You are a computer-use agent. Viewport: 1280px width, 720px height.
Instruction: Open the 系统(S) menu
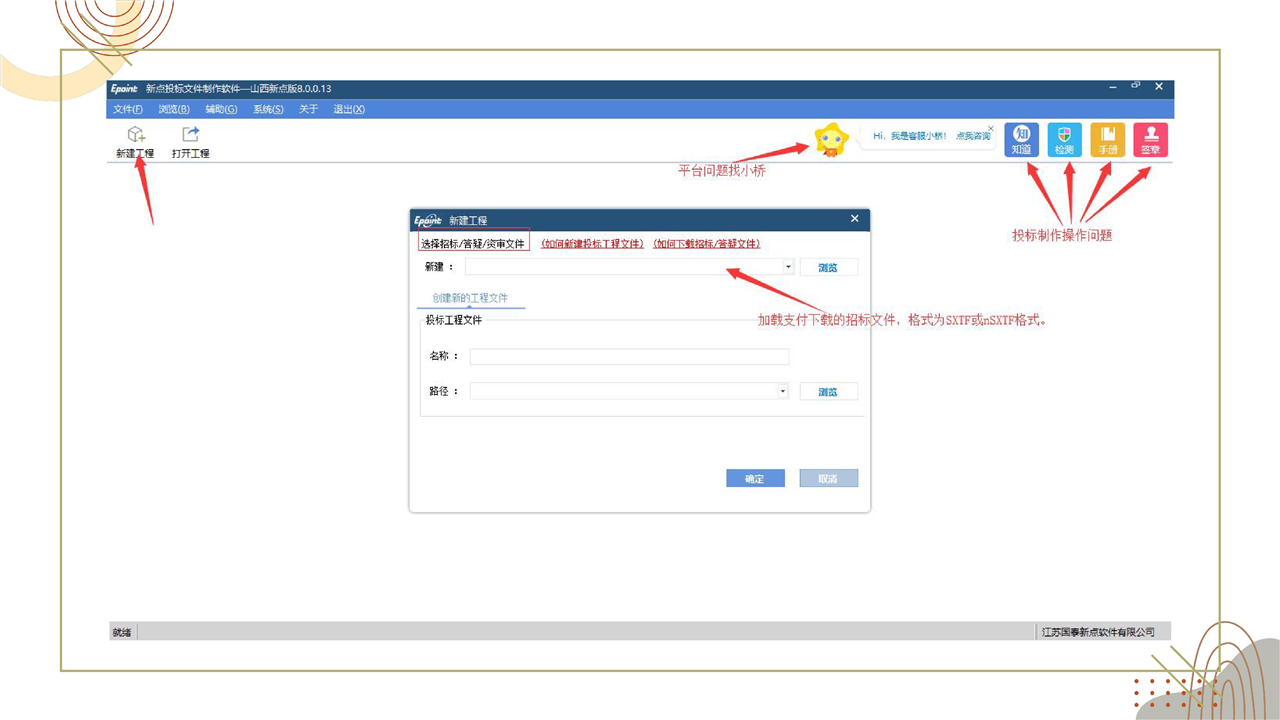[x=268, y=109]
